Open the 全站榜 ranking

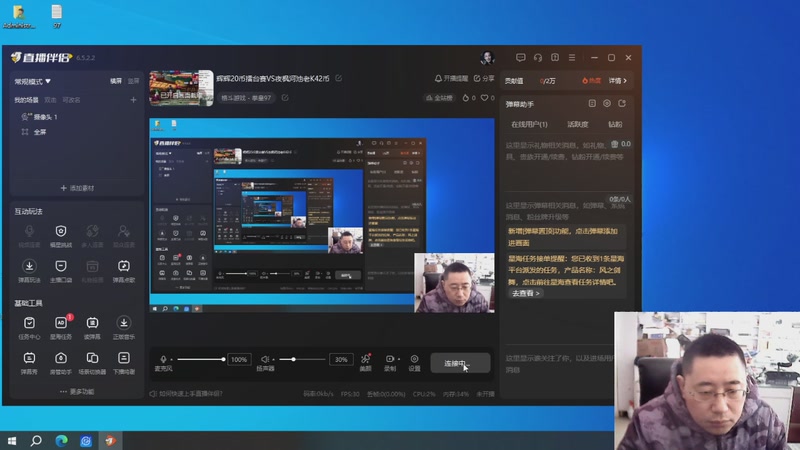(x=439, y=98)
